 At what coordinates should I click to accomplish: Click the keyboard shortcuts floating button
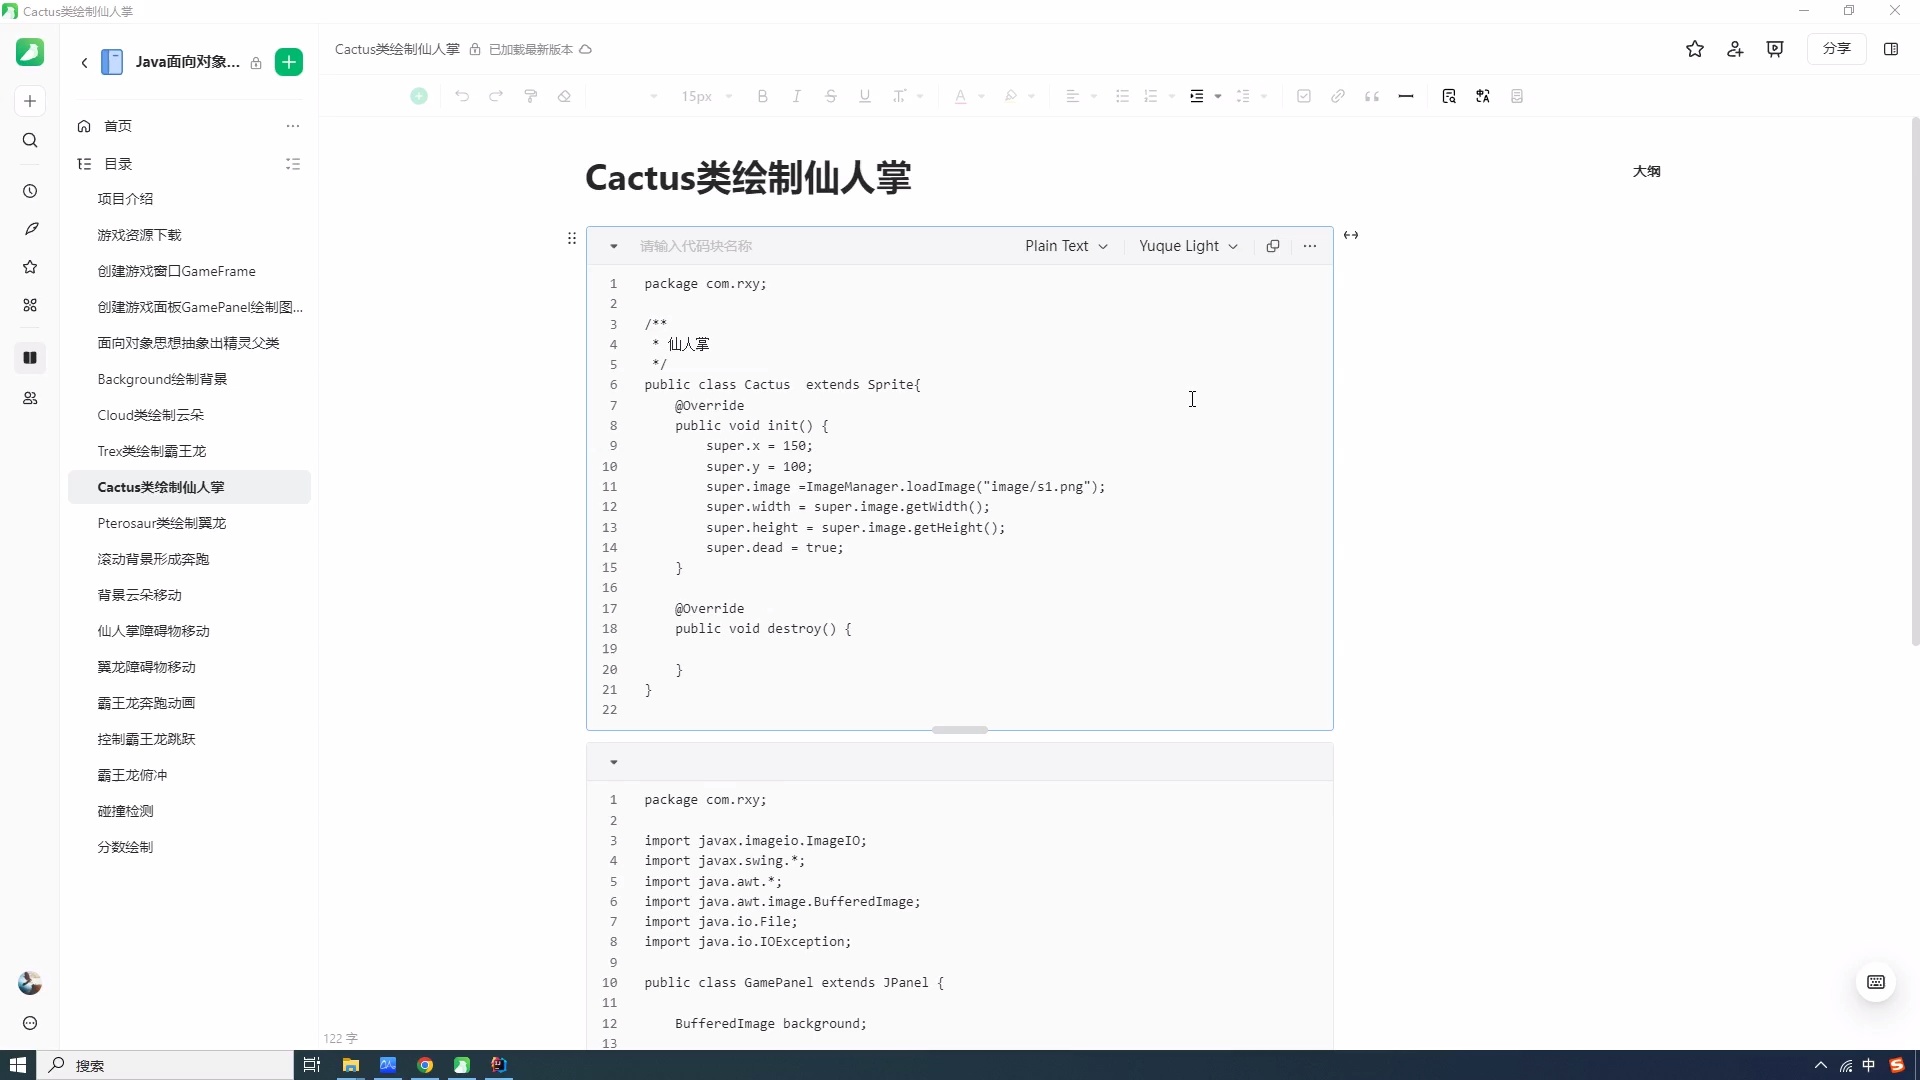[x=1876, y=982]
